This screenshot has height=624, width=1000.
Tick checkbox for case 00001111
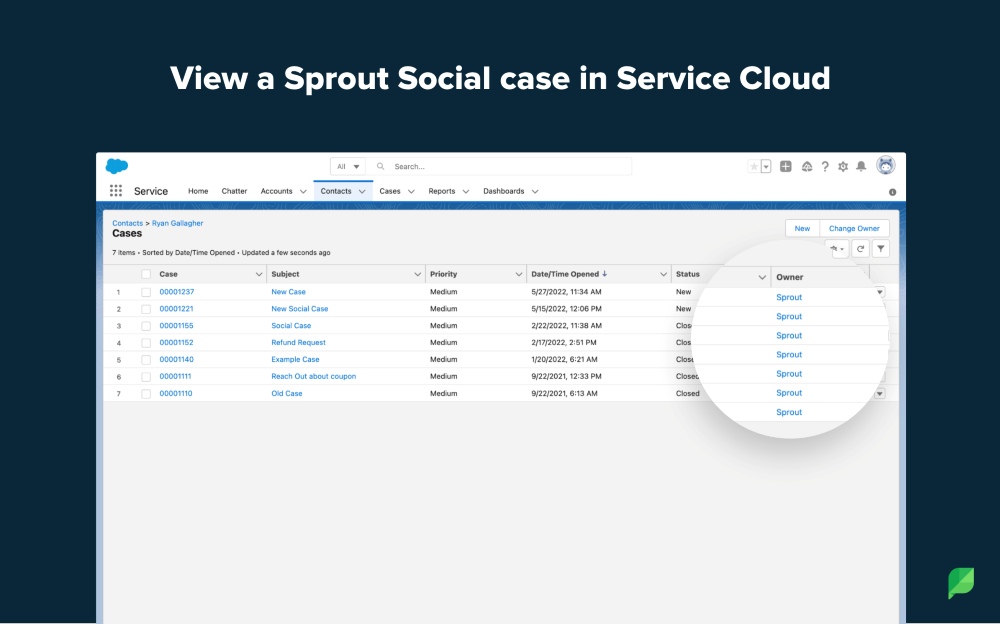tap(146, 376)
